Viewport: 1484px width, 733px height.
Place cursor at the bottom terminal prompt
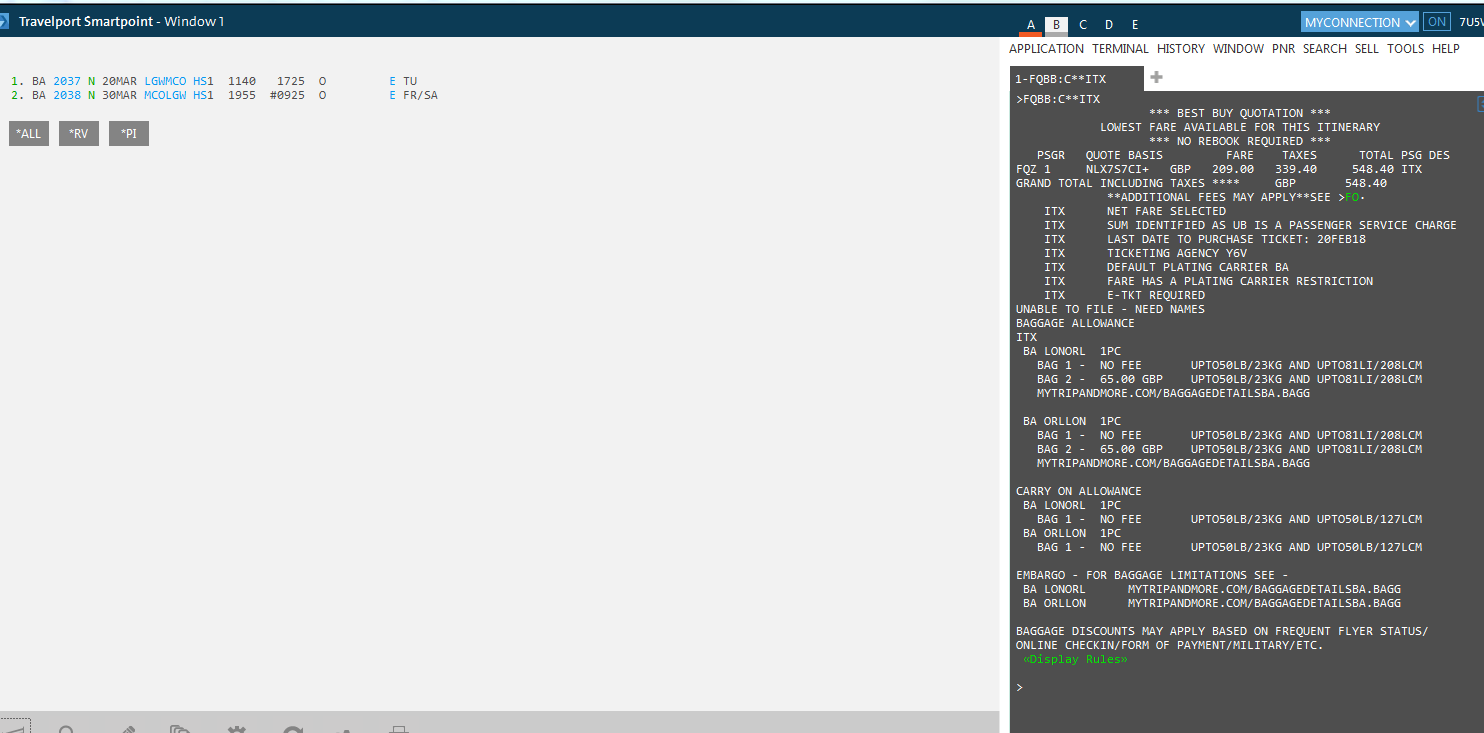point(1020,687)
